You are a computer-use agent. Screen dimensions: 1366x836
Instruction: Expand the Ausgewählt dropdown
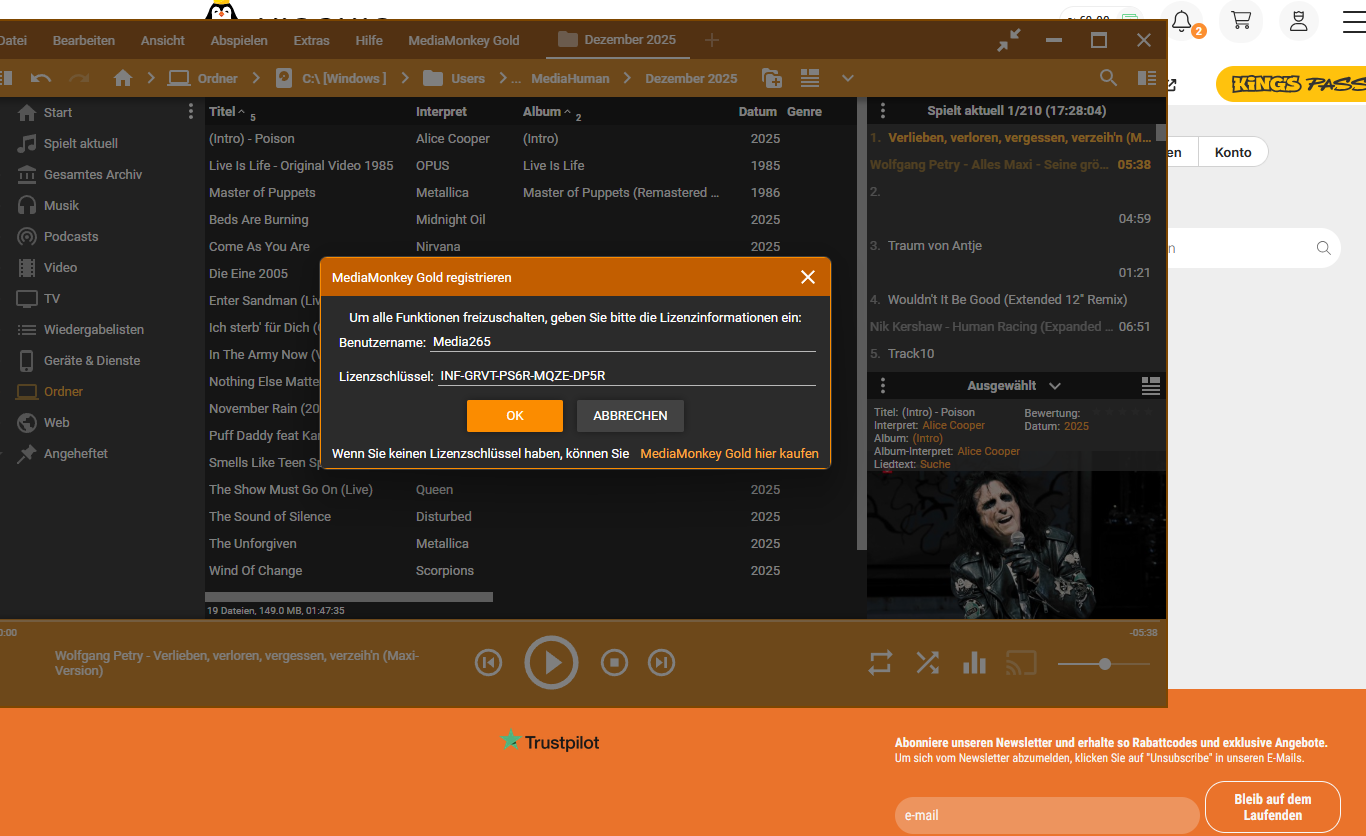point(1054,386)
